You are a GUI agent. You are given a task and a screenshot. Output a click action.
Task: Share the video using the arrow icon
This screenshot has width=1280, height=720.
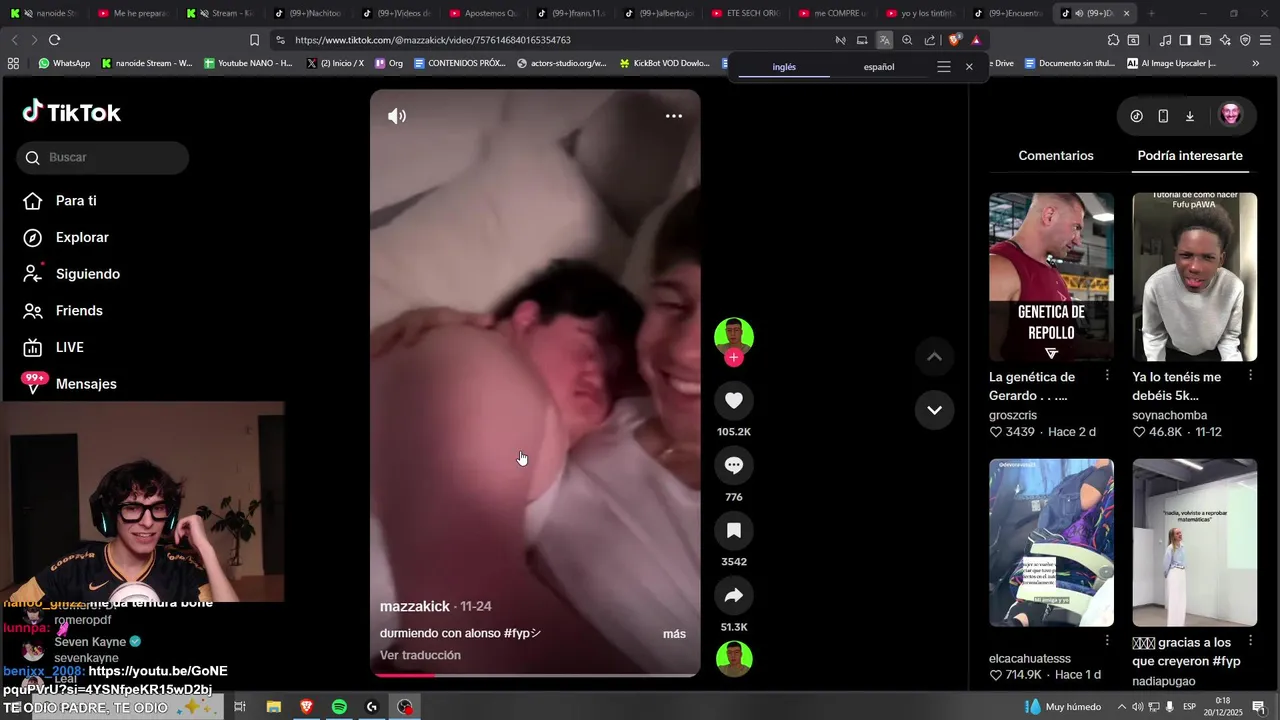[x=734, y=596]
